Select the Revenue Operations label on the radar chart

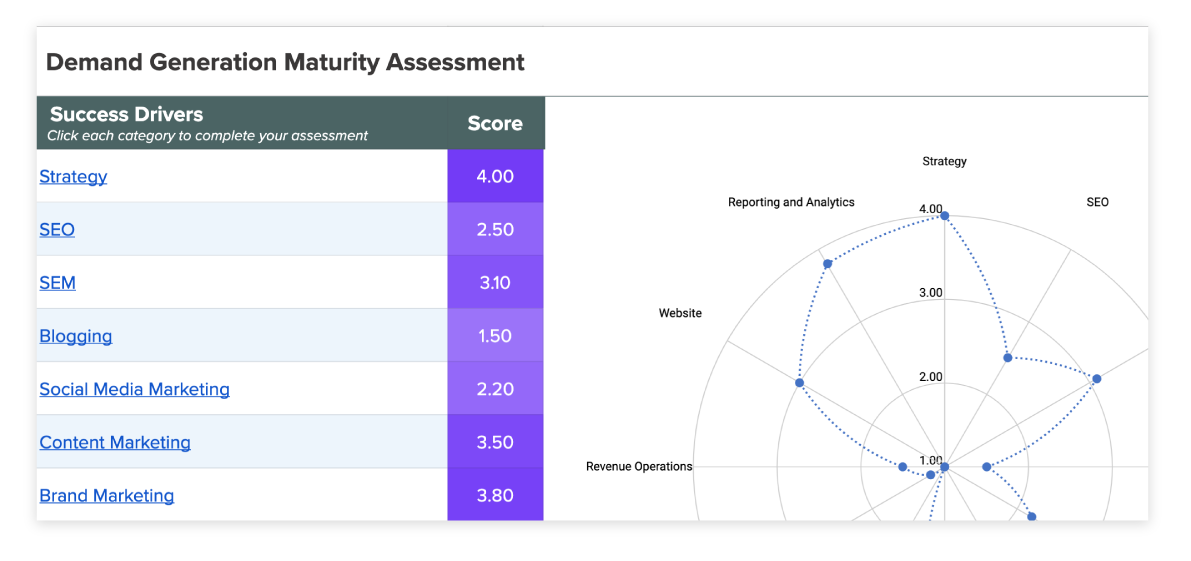click(x=639, y=466)
